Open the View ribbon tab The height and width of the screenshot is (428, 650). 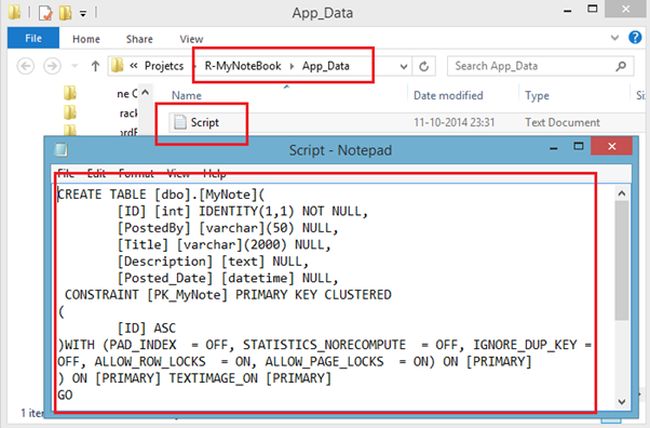[x=191, y=39]
